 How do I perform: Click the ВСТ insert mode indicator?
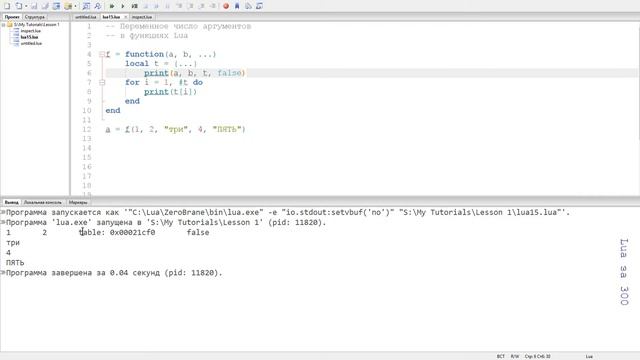pyautogui.click(x=500, y=356)
